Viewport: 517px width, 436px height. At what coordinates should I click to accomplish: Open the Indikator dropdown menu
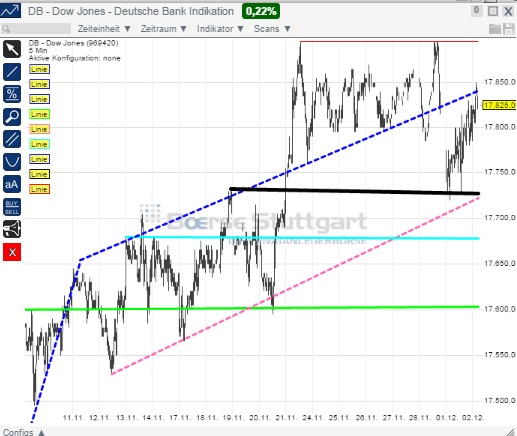220,29
